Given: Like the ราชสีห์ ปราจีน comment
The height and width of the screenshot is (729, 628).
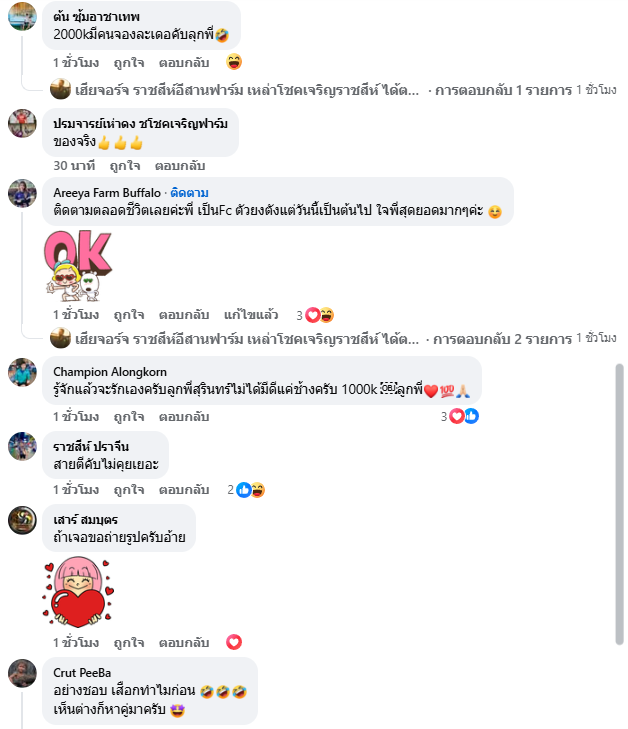Looking at the screenshot, I should pos(129,490).
